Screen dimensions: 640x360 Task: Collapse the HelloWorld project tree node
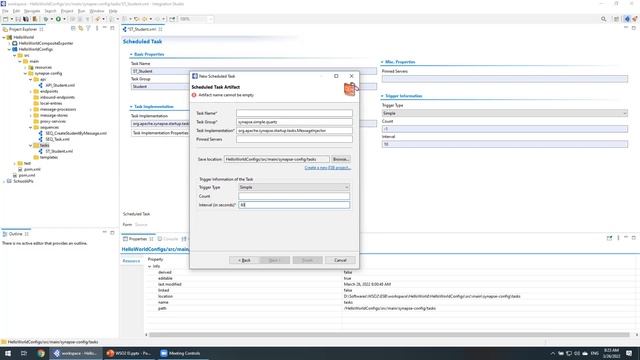[4, 37]
